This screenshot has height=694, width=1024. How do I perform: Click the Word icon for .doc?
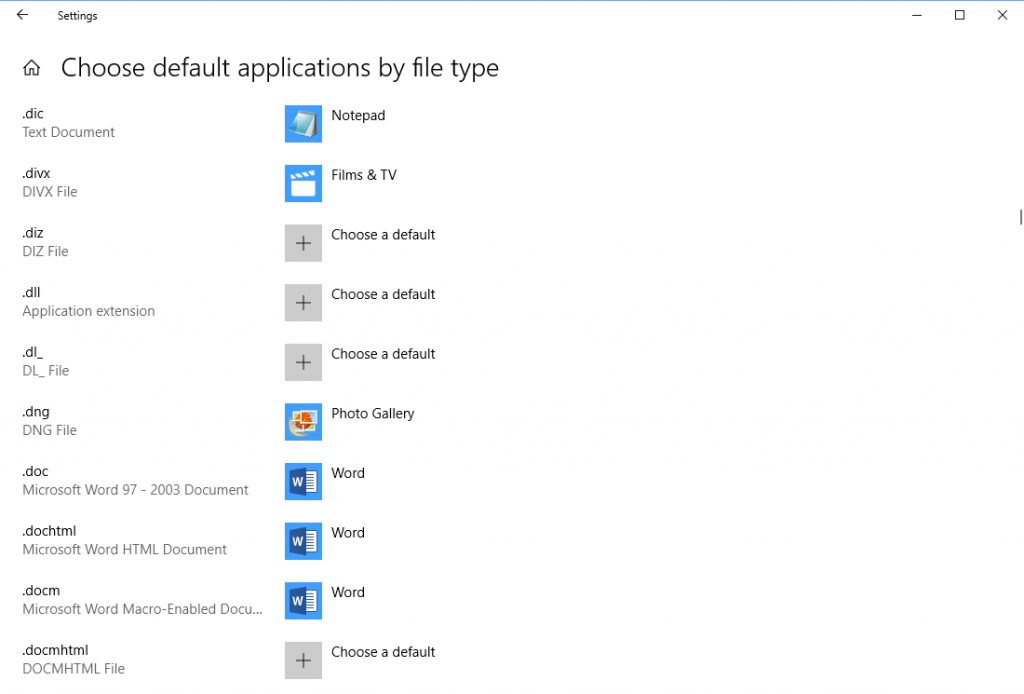click(303, 482)
